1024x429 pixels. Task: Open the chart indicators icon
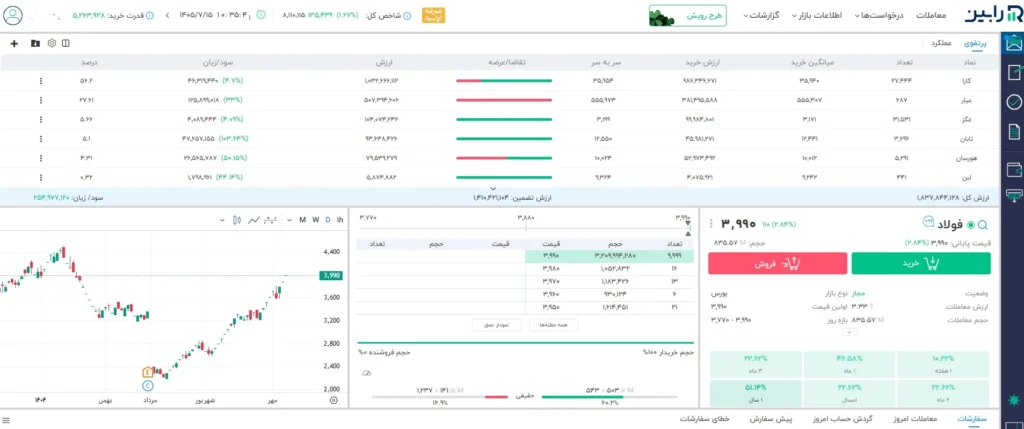pos(270,220)
